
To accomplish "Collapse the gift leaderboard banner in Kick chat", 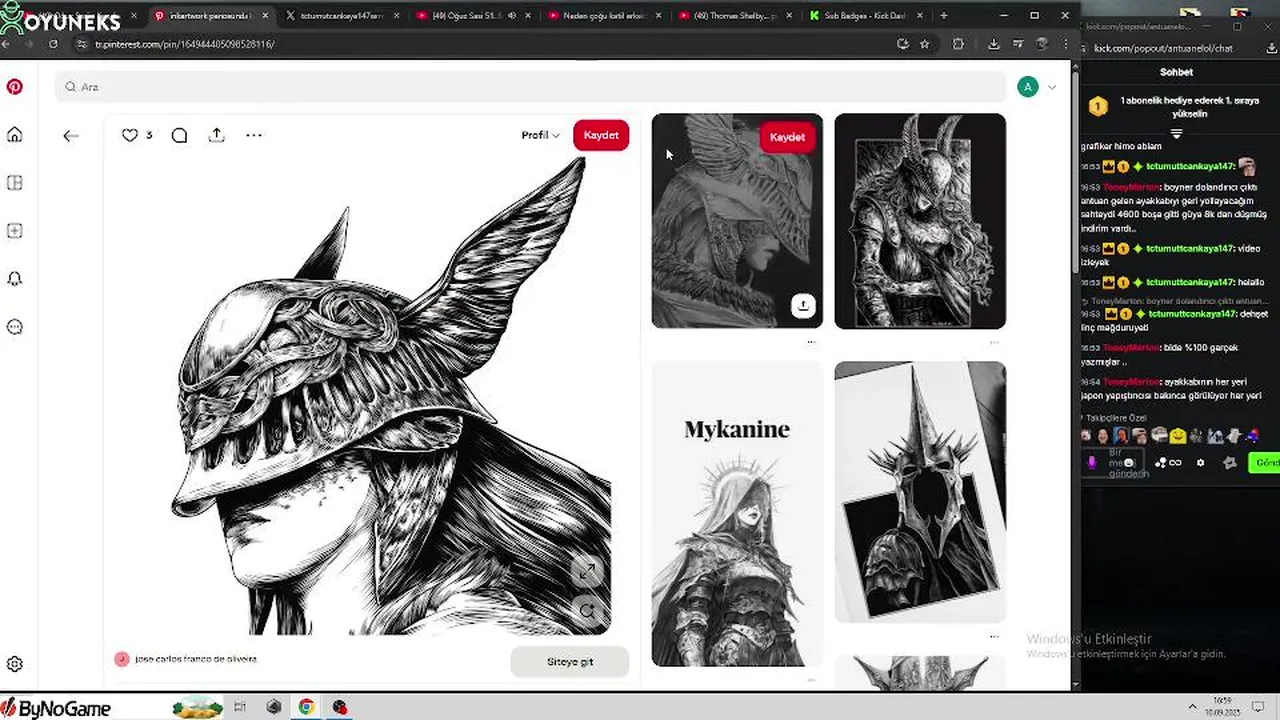I will (1176, 134).
